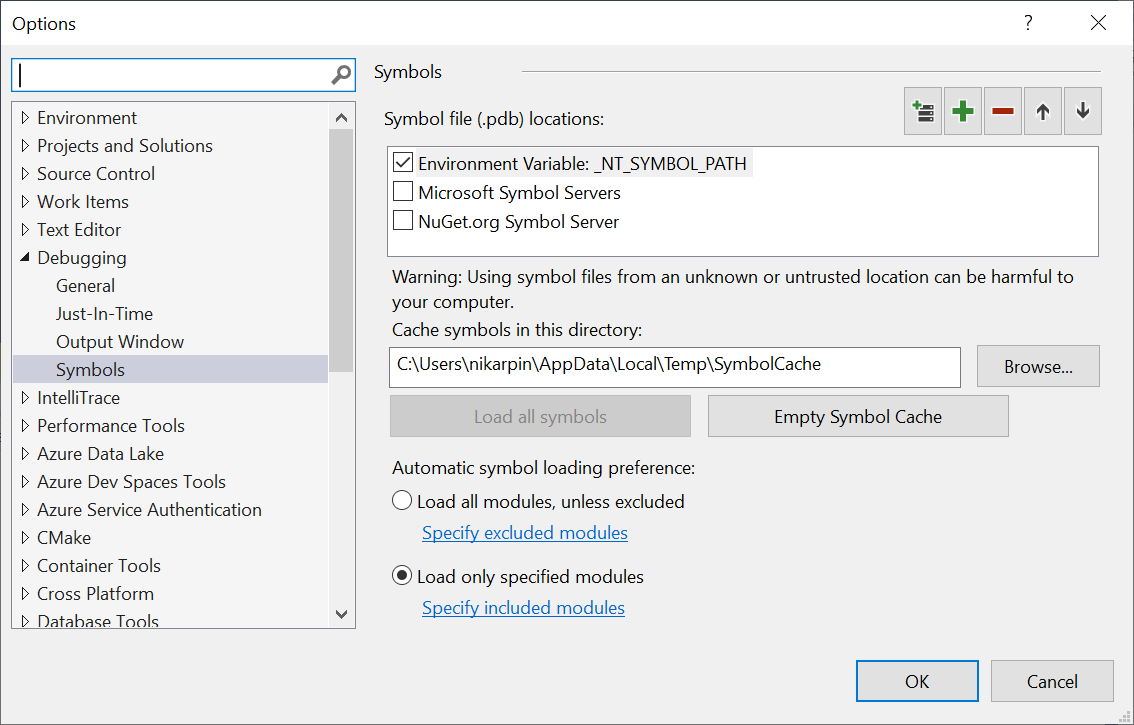Screen dimensions: 1134x725
Task: Open the Just-In-Time debugging page
Action: [x=104, y=314]
